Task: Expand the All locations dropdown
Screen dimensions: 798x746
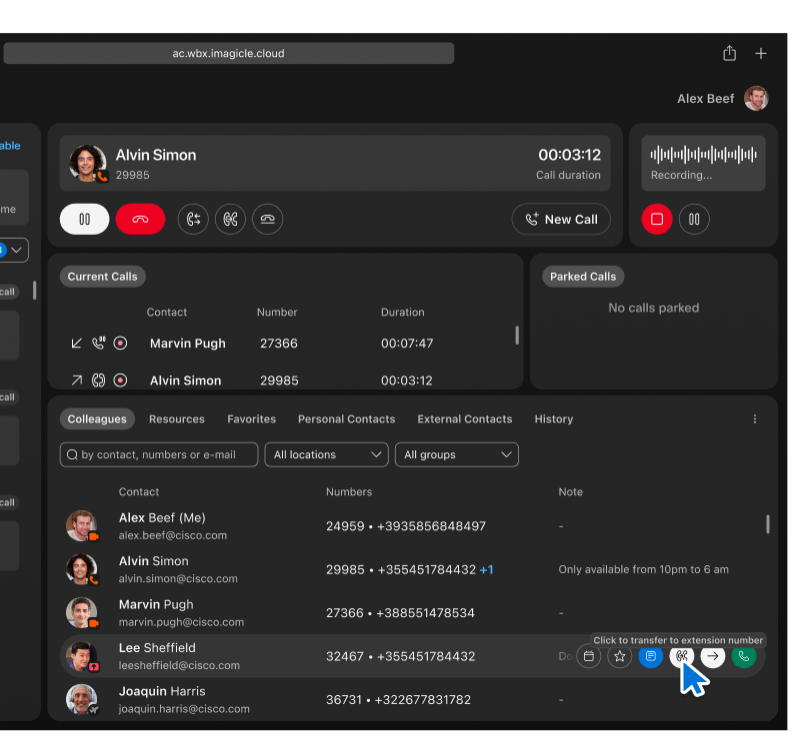Action: pyautogui.click(x=327, y=454)
